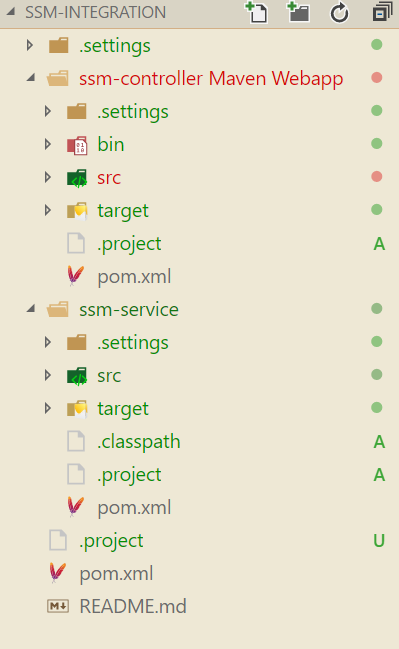Click the A badge next to .classpath
This screenshot has height=649, width=399.
click(379, 442)
